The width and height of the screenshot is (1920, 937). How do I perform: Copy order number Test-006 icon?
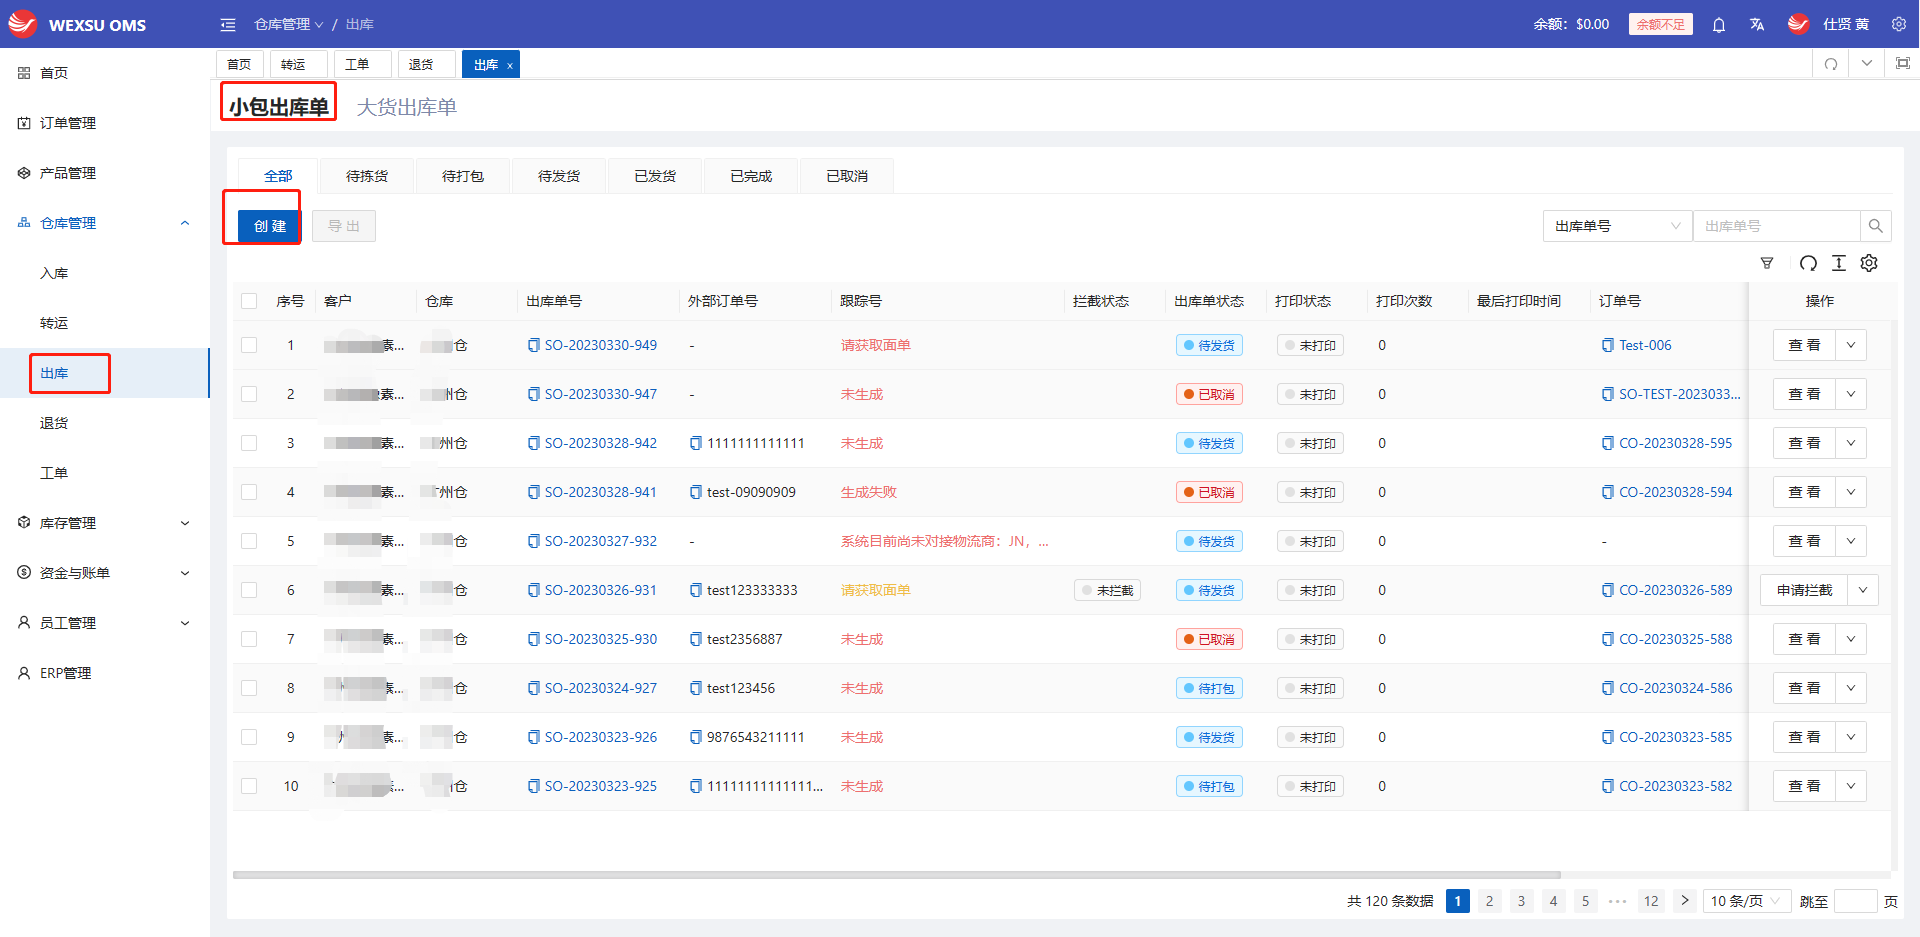pos(1608,345)
